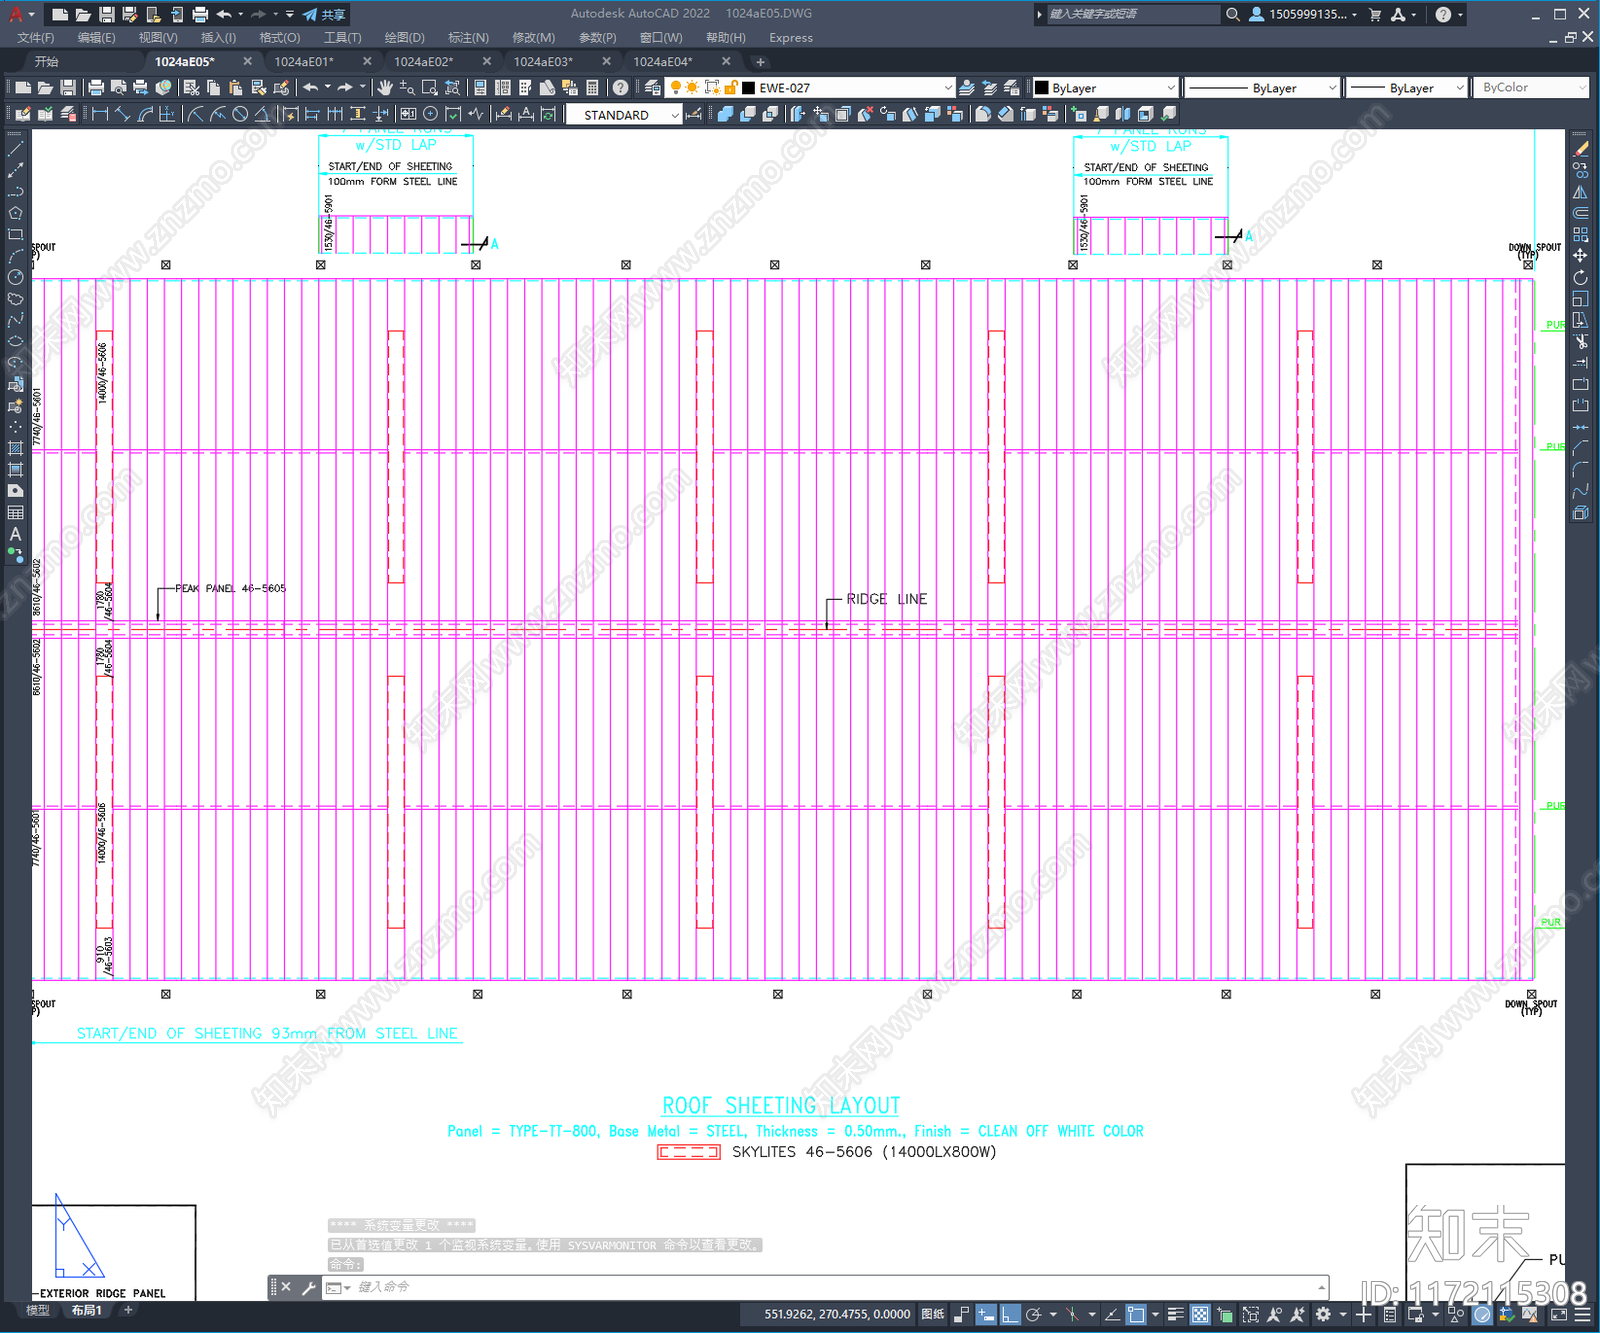Toggle Polar Tracking in the status bar
The width and height of the screenshot is (1600, 1333).
[x=1034, y=1314]
